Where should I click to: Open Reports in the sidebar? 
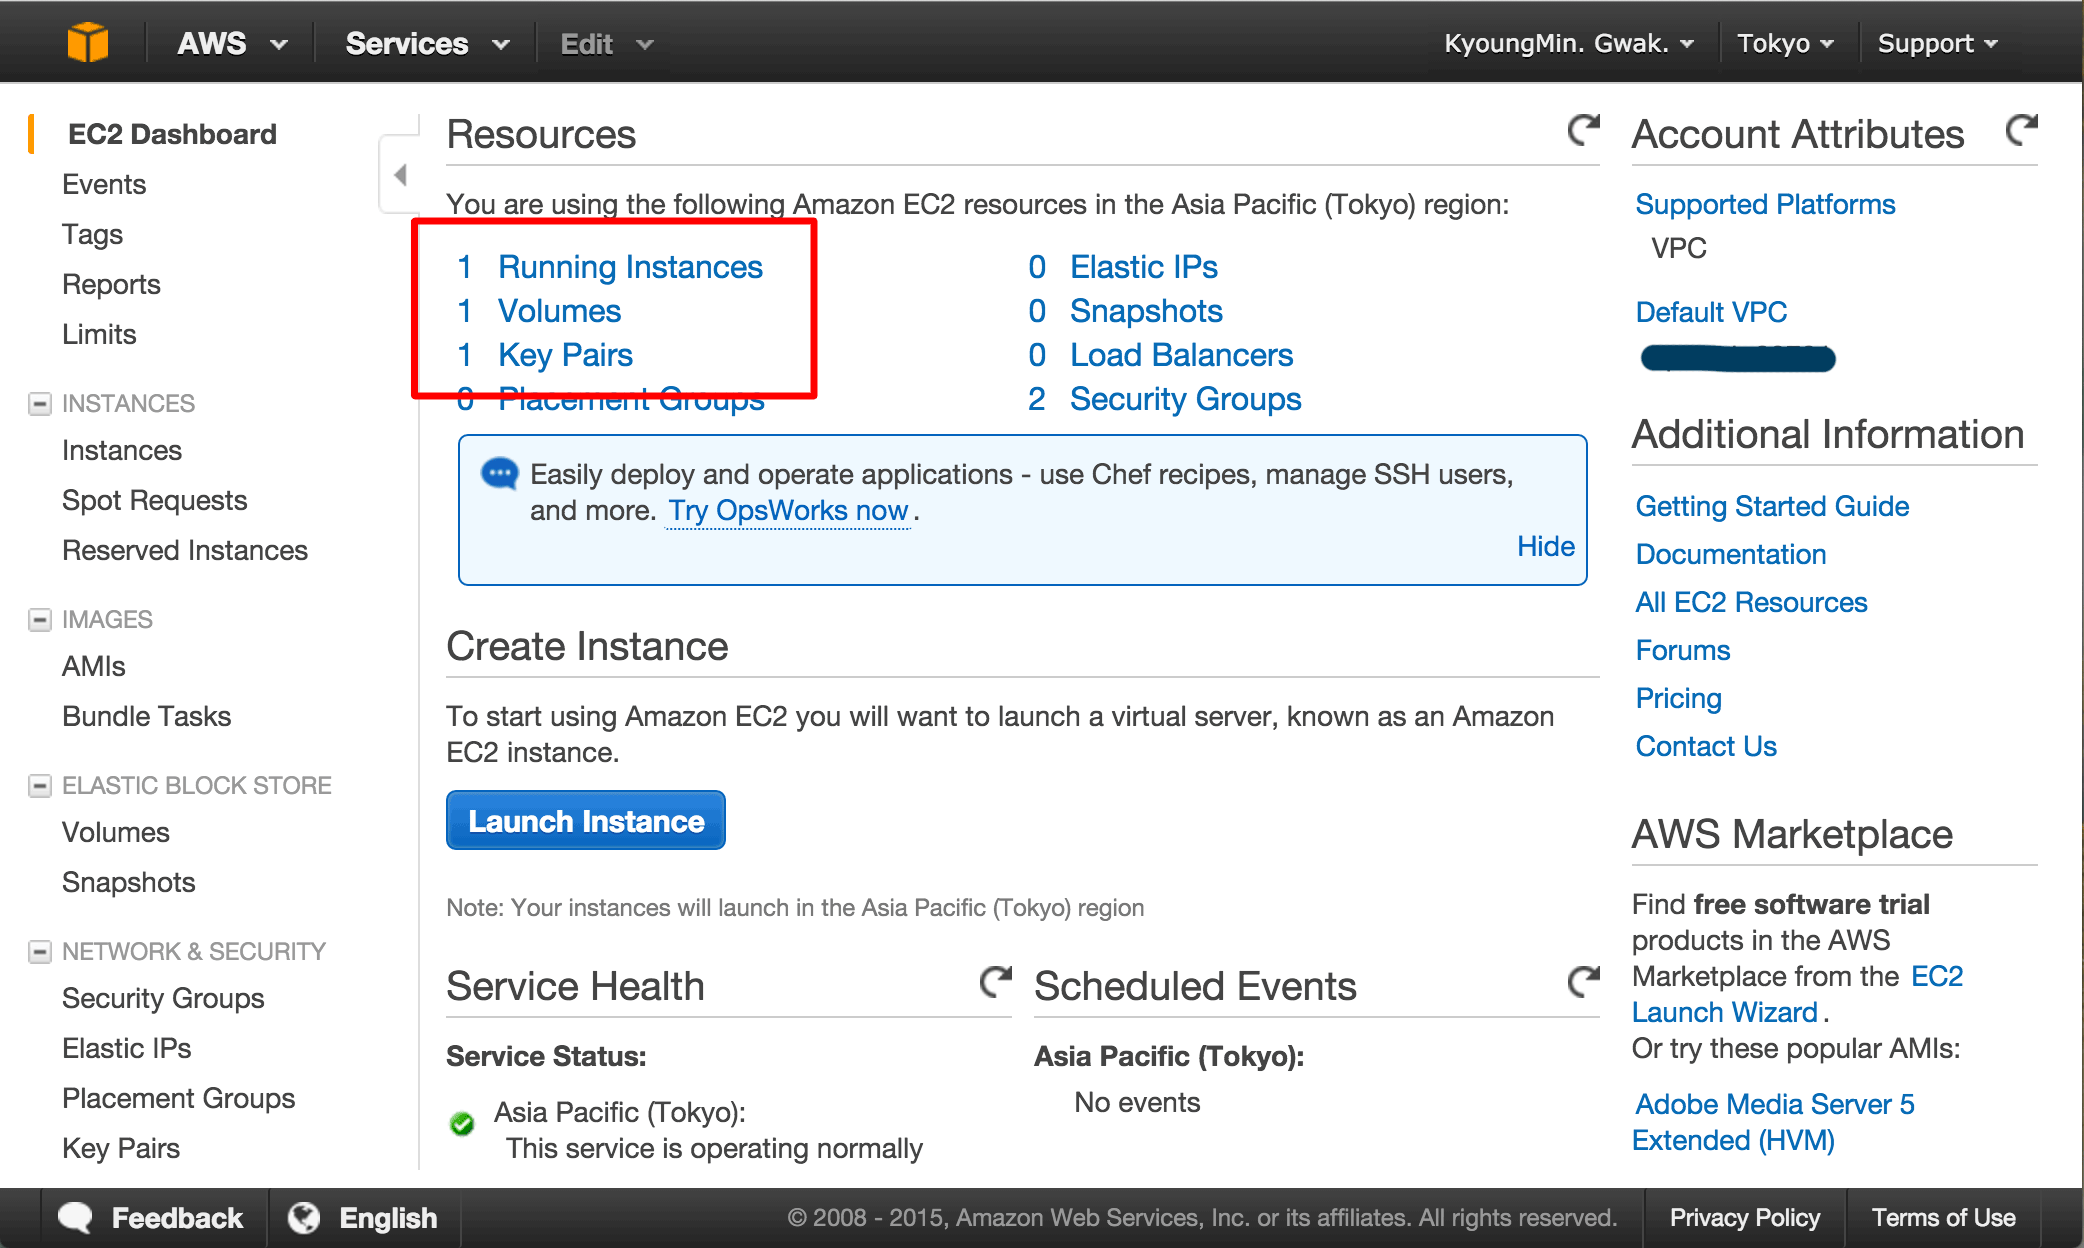[111, 284]
